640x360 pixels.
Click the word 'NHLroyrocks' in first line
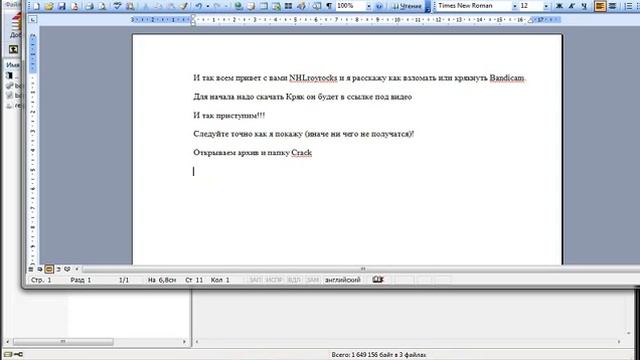tap(313, 78)
